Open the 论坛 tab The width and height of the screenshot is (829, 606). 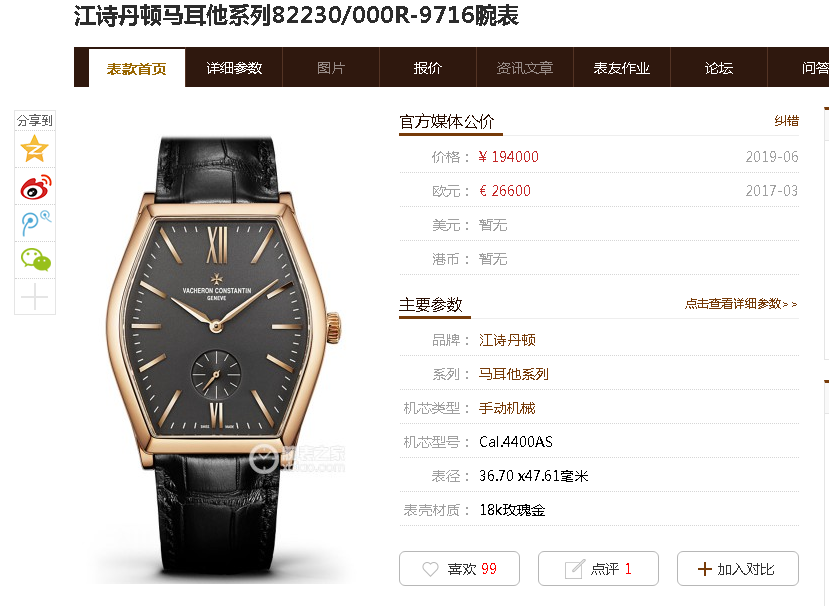719,68
